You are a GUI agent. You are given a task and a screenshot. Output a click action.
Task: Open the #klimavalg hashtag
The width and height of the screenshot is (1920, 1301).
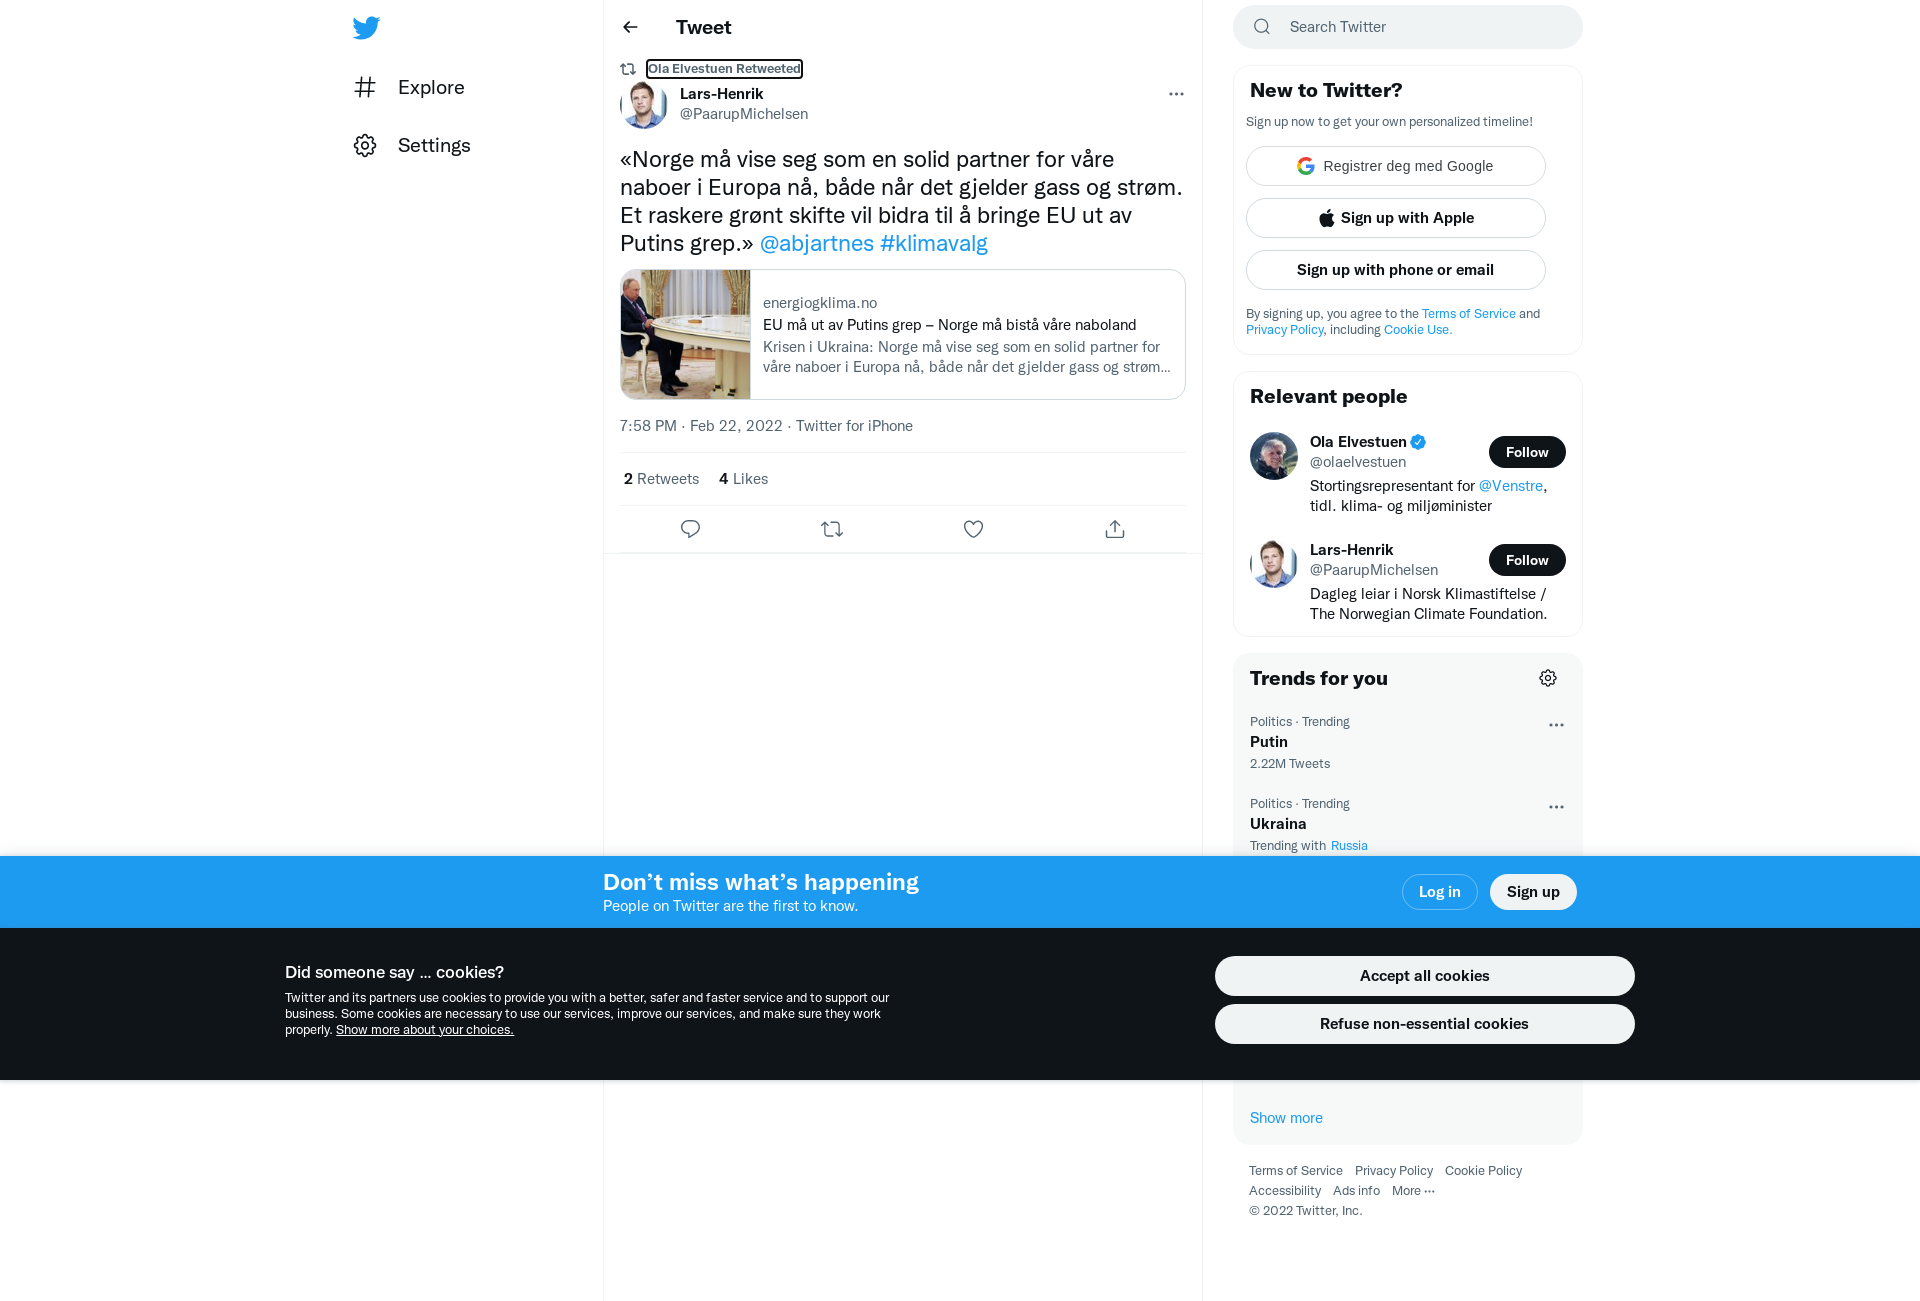934,243
